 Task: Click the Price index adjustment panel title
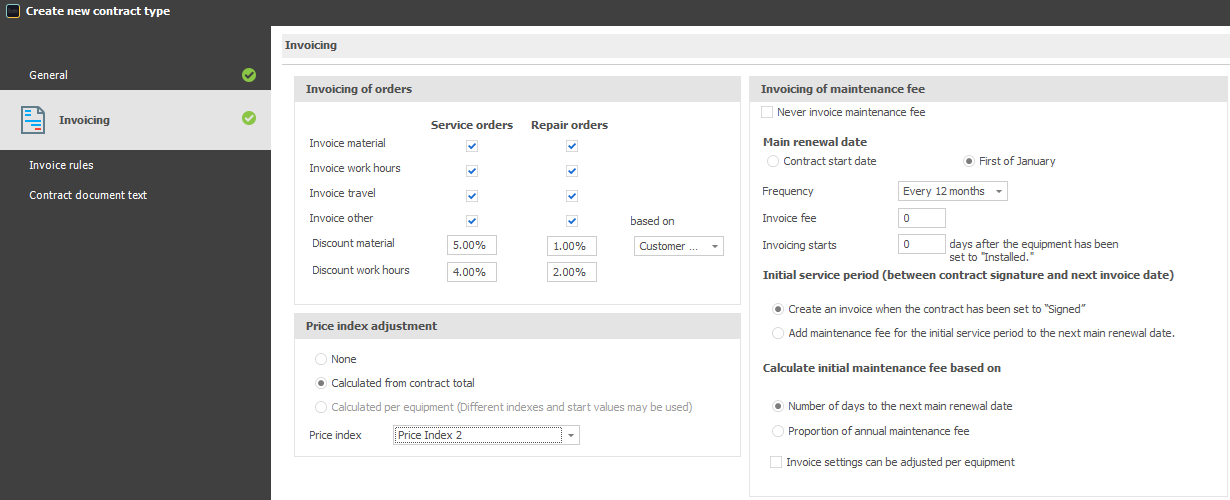click(x=371, y=326)
